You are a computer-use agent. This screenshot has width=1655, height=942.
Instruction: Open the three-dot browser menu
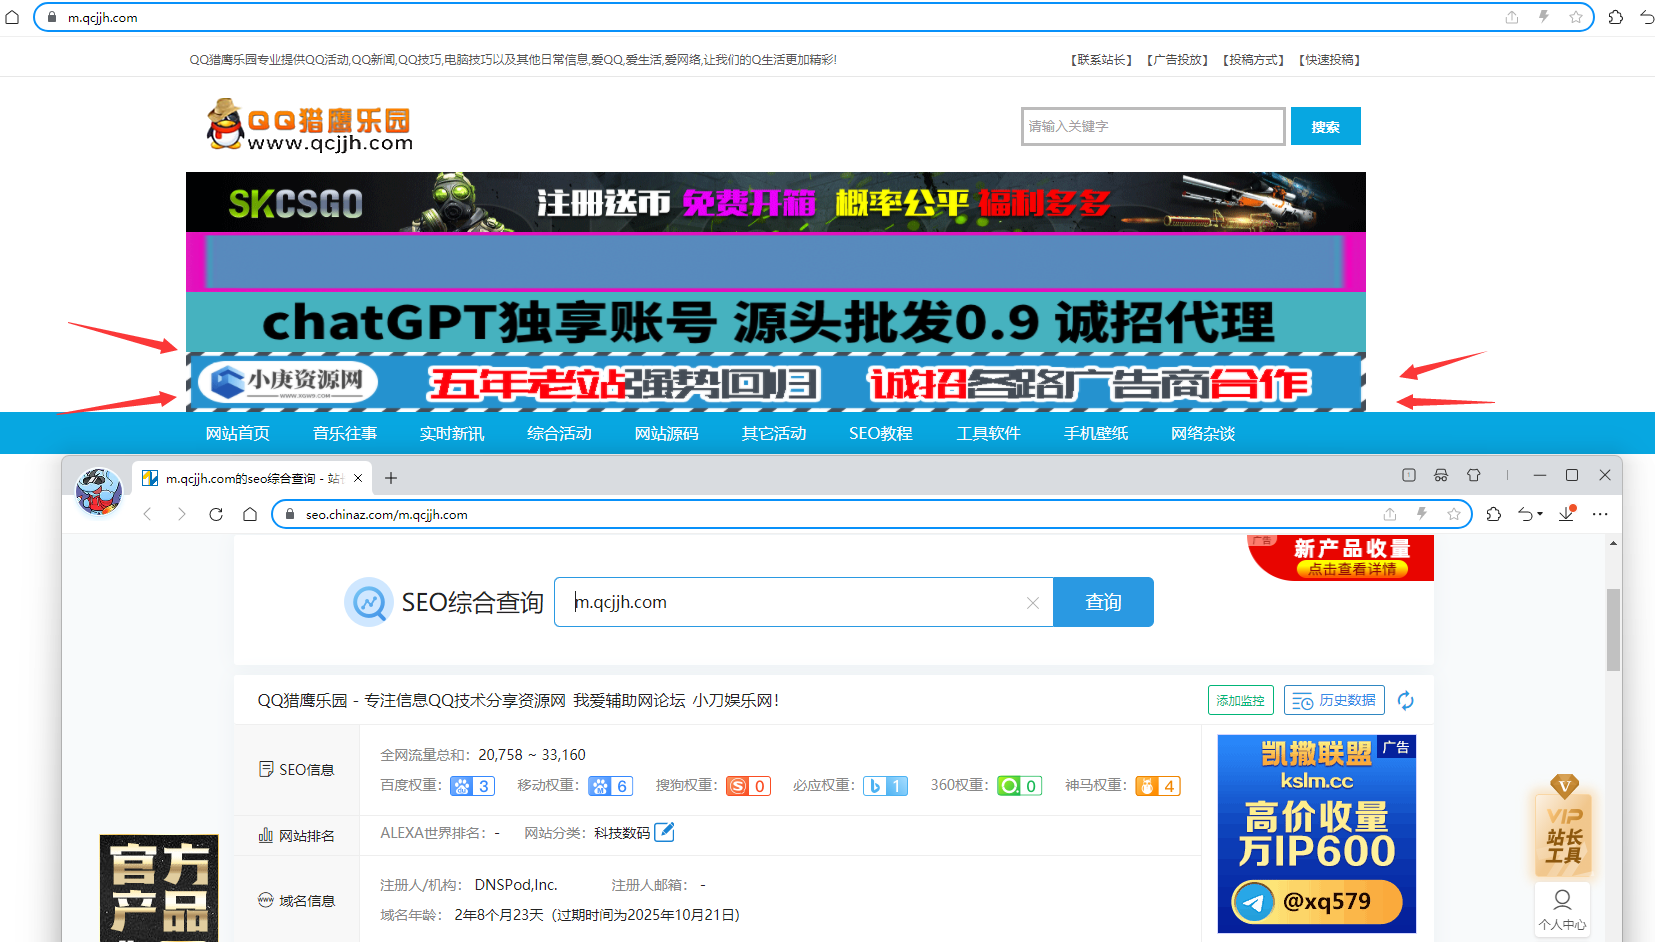(1600, 514)
